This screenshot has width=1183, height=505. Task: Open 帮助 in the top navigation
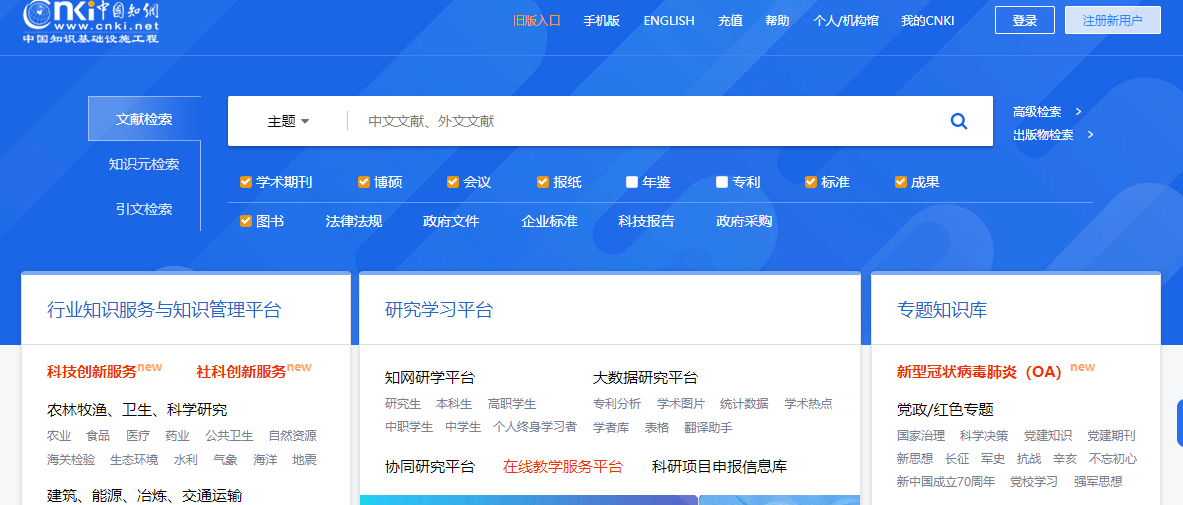[777, 20]
